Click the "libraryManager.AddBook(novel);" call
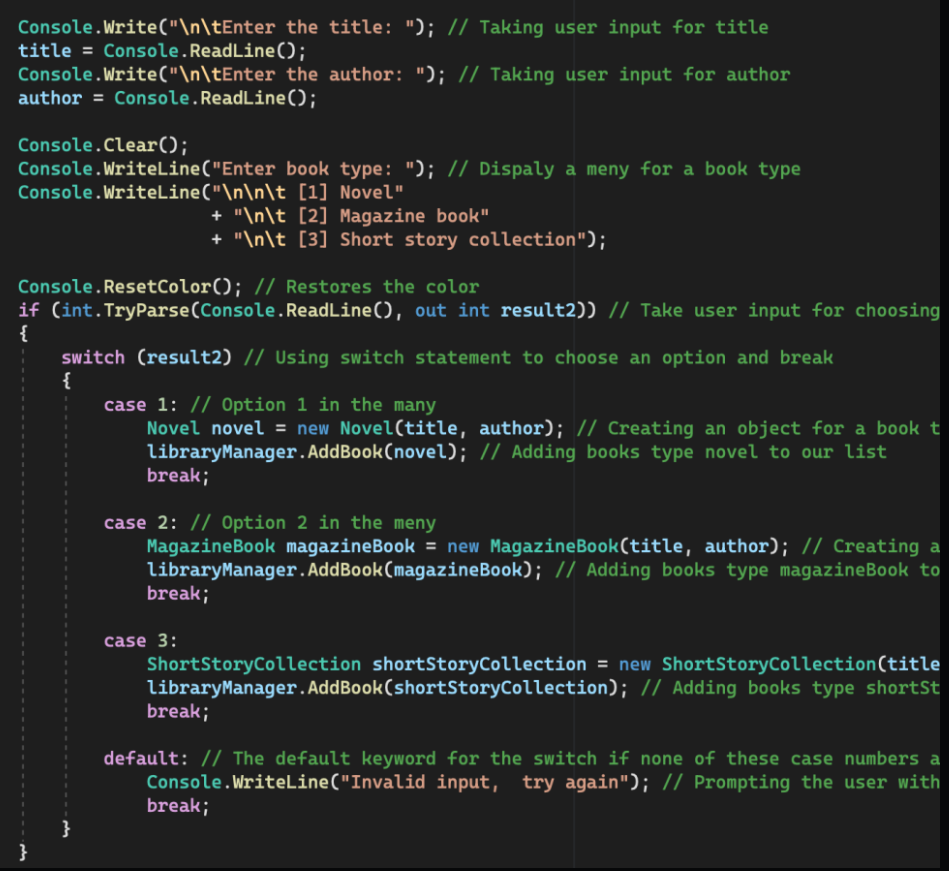 (307, 452)
